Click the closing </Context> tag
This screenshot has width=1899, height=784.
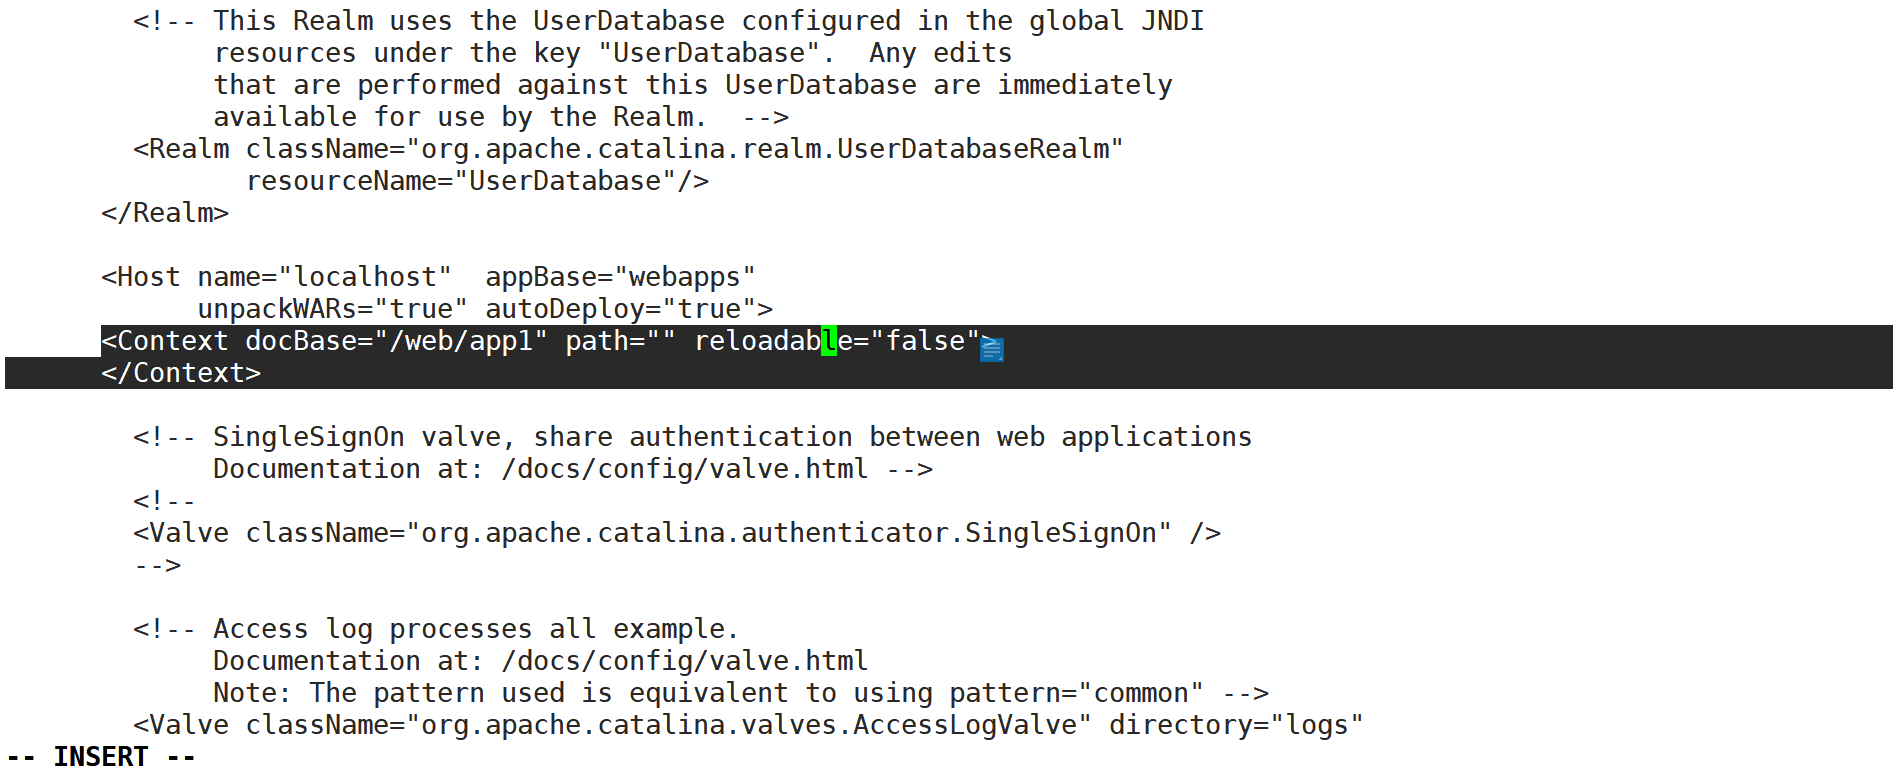point(181,373)
